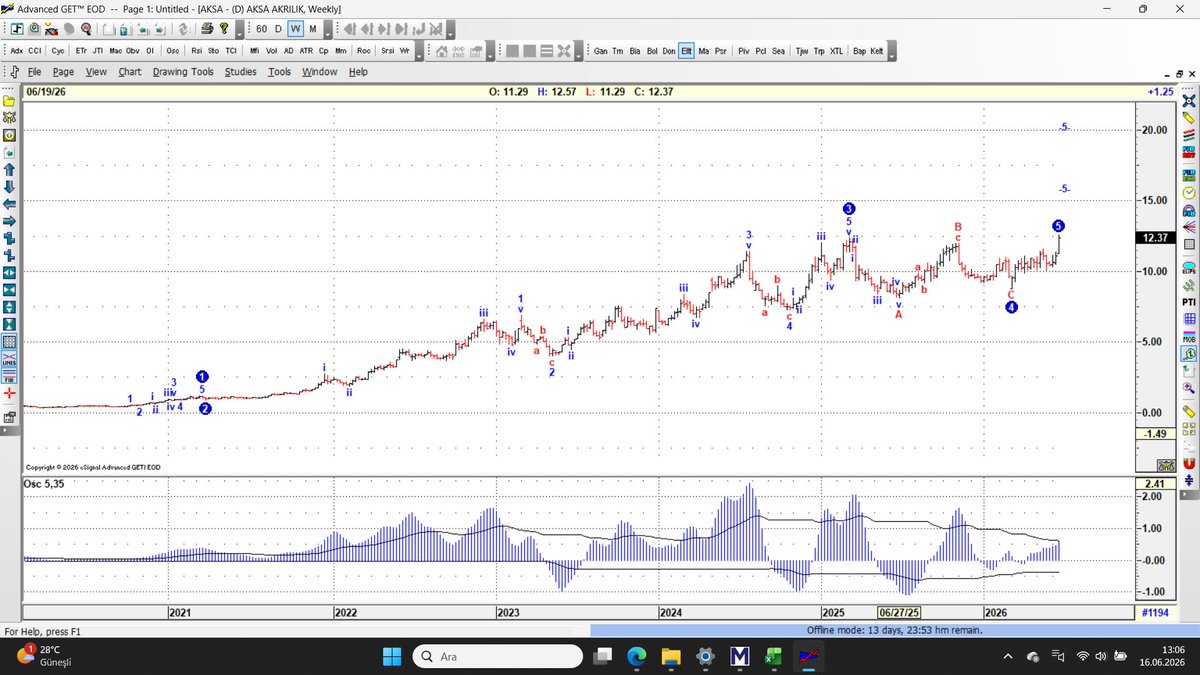The image size is (1200, 675).
Task: Add the CCI indicator
Action: tap(35, 50)
